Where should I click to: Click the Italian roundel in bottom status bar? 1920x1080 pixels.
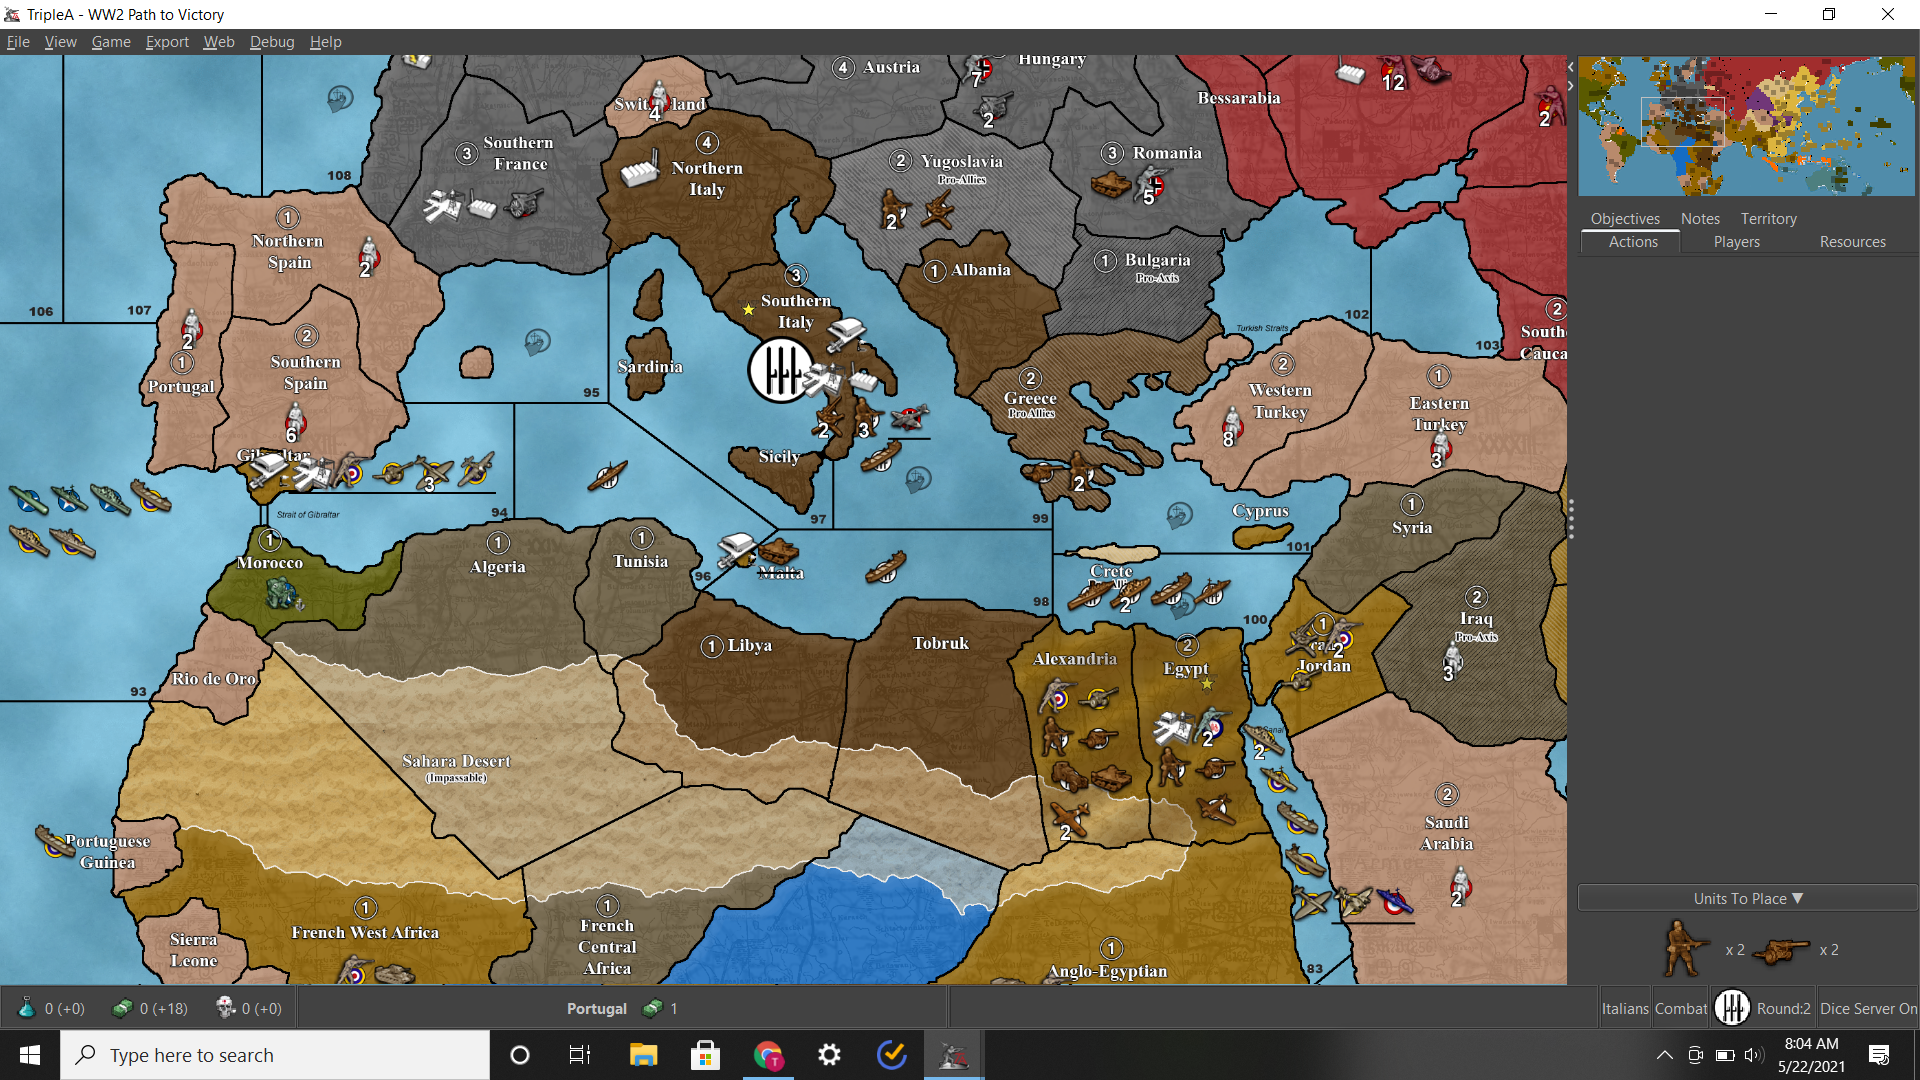[1732, 1008]
